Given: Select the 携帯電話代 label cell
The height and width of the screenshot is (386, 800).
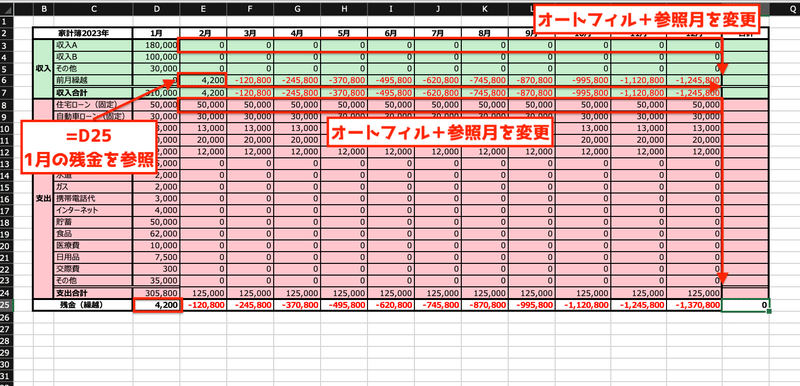Looking at the screenshot, I should click(x=93, y=198).
